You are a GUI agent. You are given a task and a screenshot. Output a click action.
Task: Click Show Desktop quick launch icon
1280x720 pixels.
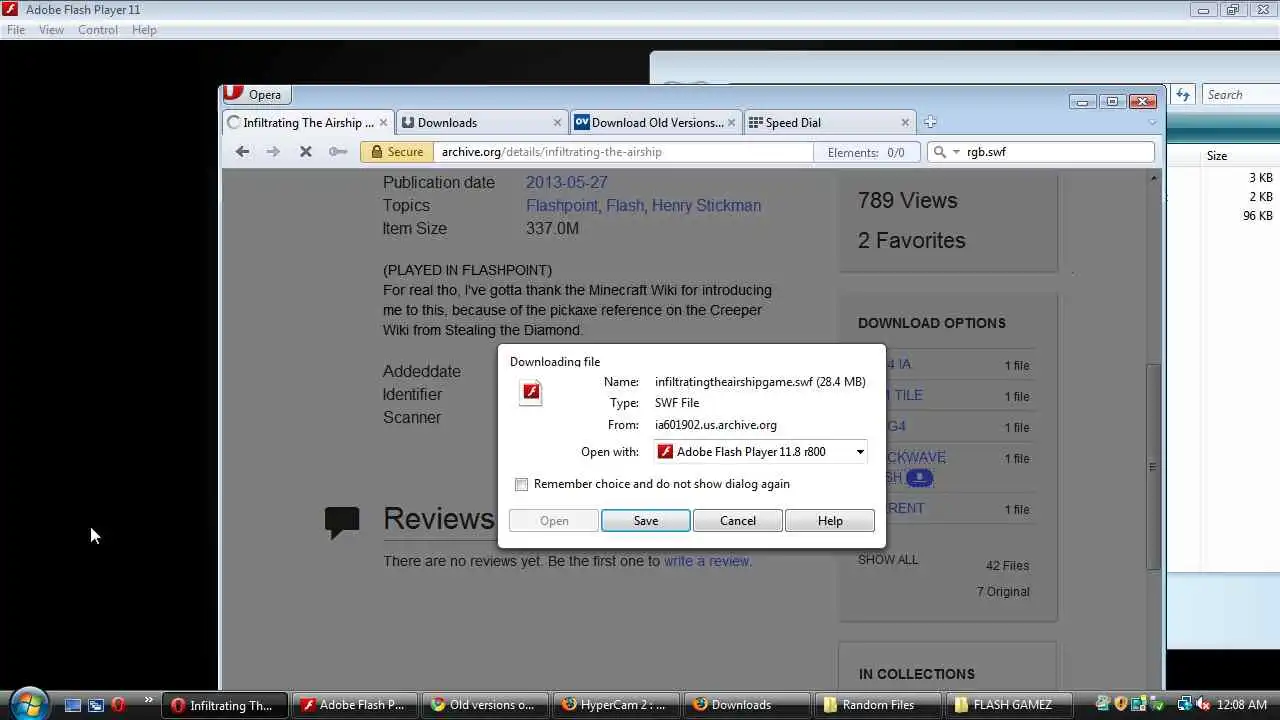(x=72, y=705)
